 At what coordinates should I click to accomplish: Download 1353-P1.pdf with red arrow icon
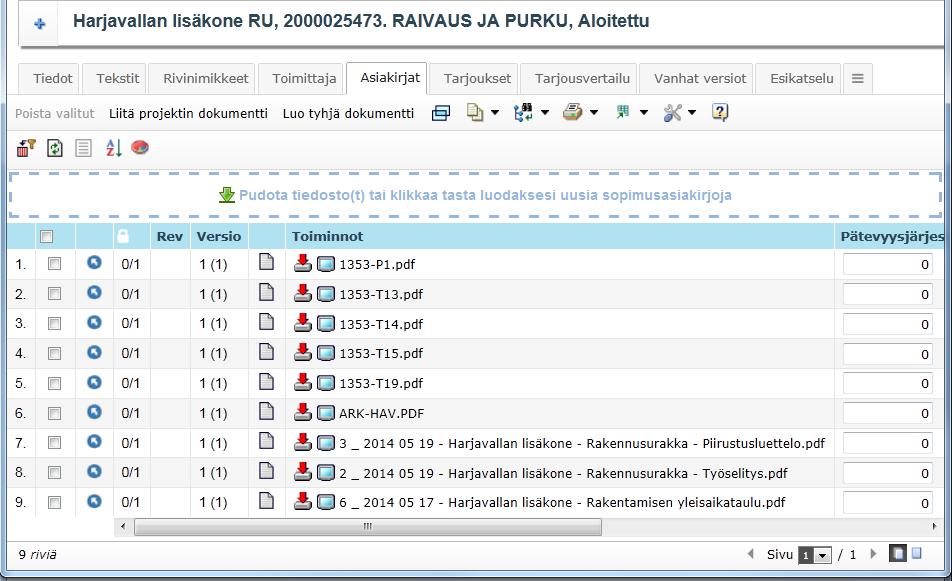[x=302, y=263]
